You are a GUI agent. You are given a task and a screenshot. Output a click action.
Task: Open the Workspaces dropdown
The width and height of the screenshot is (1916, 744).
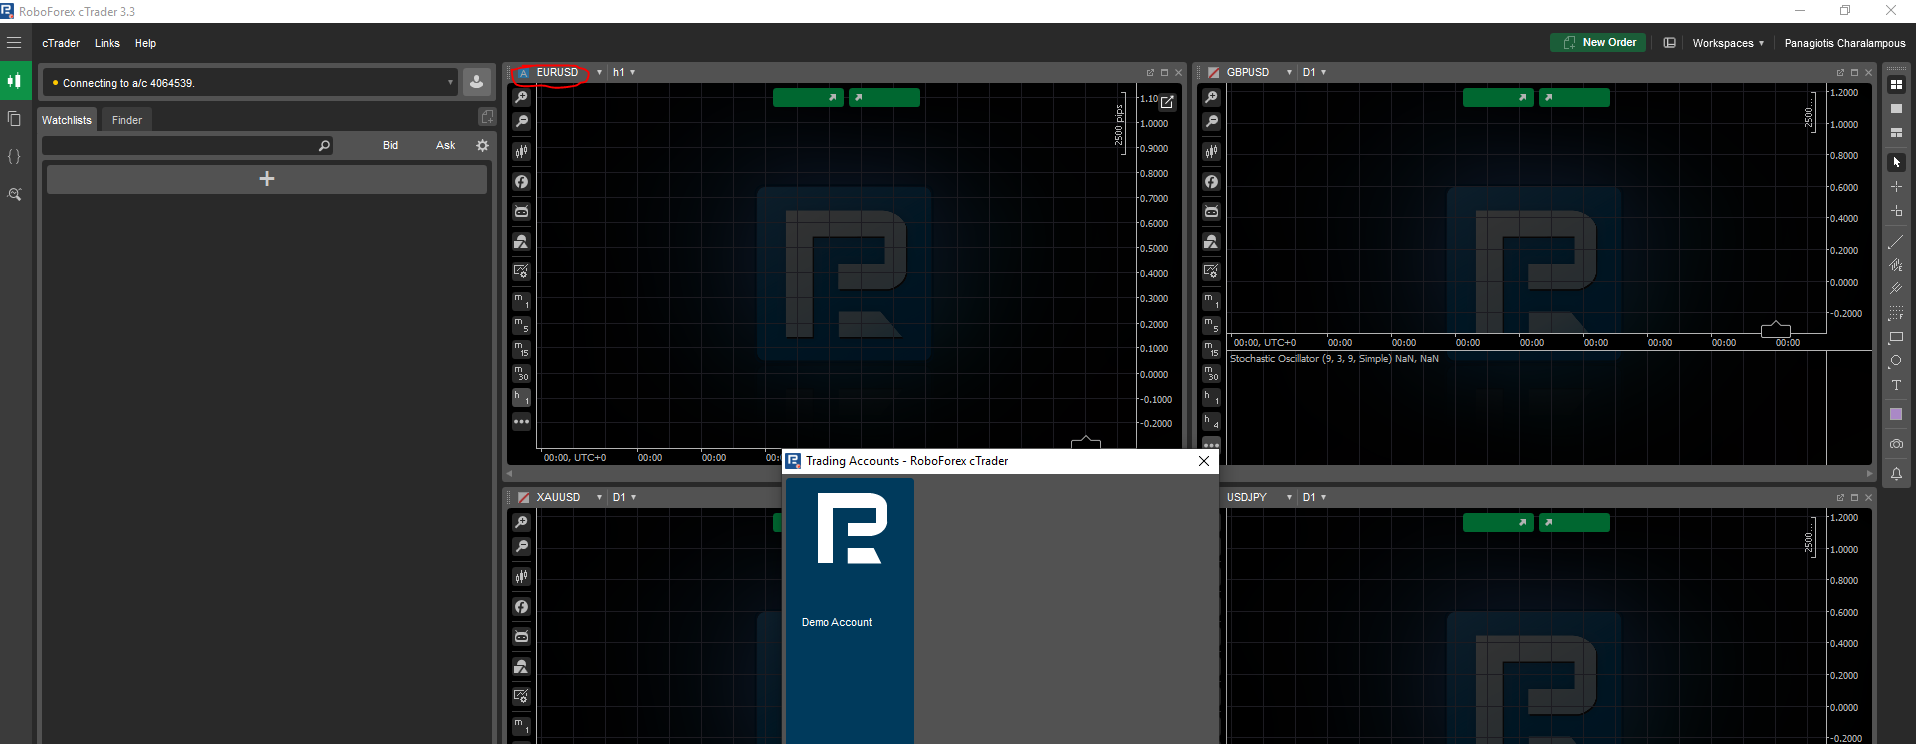[1727, 43]
